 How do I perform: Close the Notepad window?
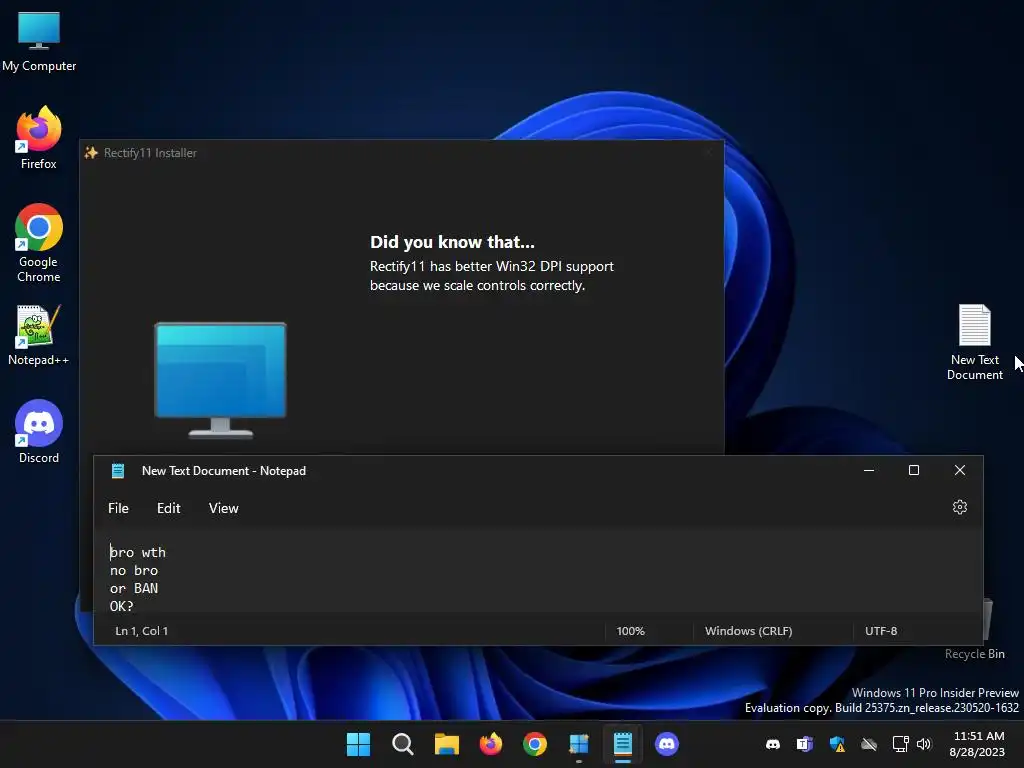[x=959, y=470]
